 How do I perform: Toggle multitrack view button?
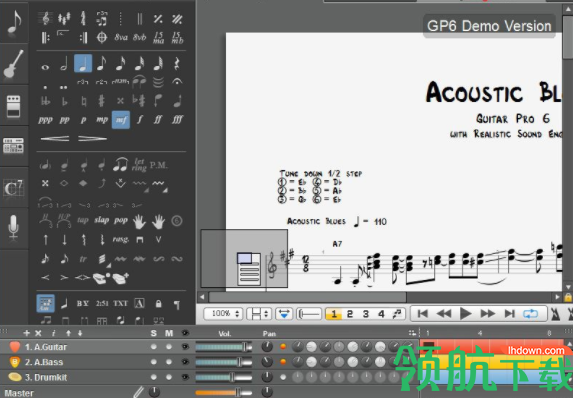pos(284,313)
